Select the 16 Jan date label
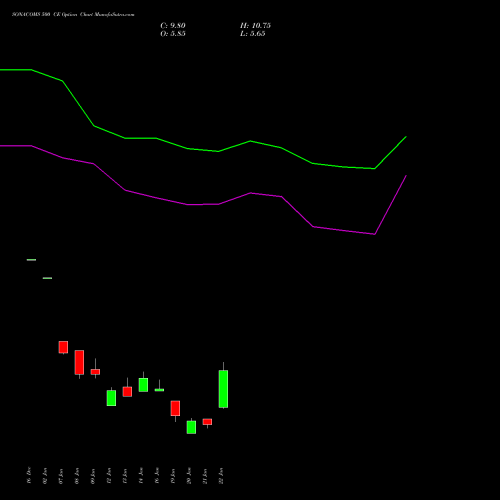This screenshot has height=500, width=500. [157, 476]
